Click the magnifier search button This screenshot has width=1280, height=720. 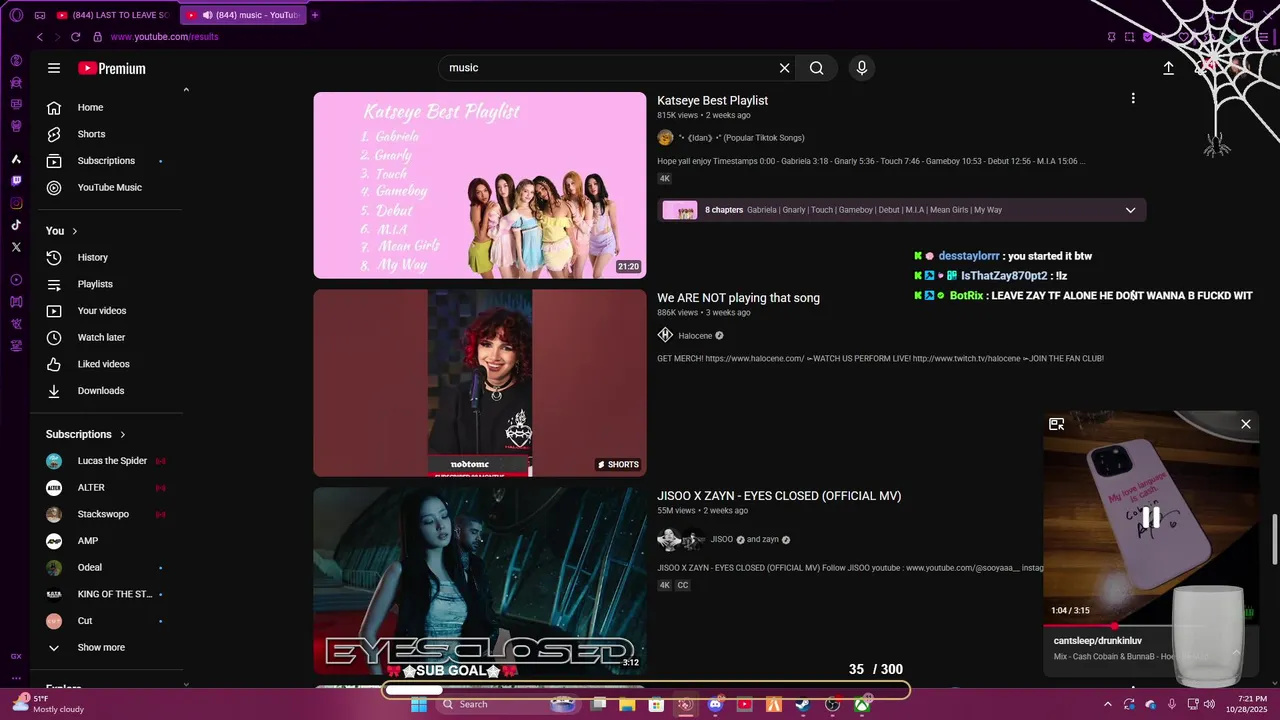(x=817, y=68)
